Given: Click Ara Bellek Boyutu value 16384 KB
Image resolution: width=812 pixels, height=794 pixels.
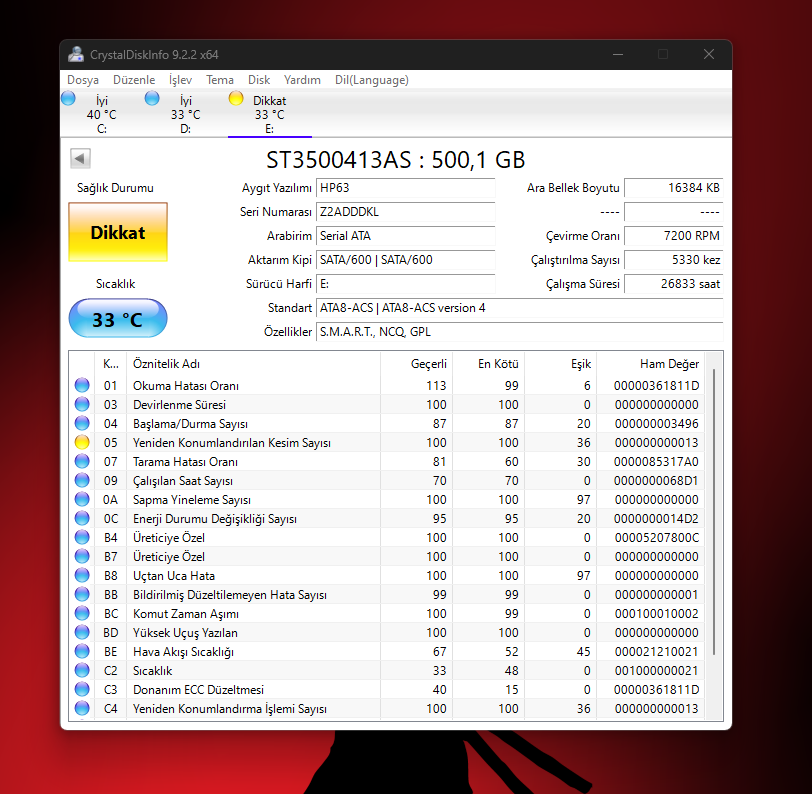Looking at the screenshot, I should tap(674, 188).
